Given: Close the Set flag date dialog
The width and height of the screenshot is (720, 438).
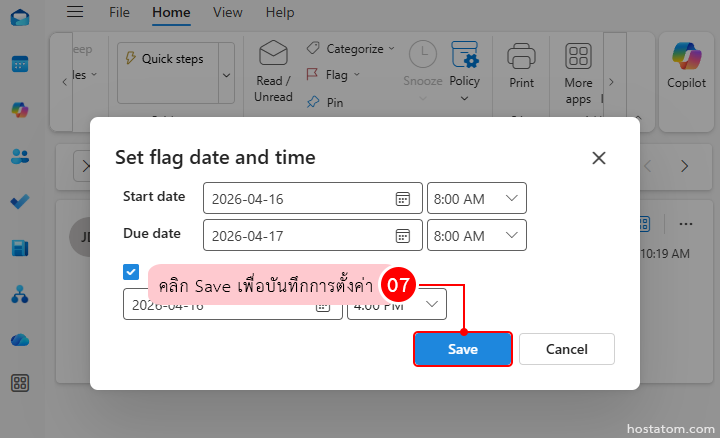Looking at the screenshot, I should pyautogui.click(x=599, y=158).
